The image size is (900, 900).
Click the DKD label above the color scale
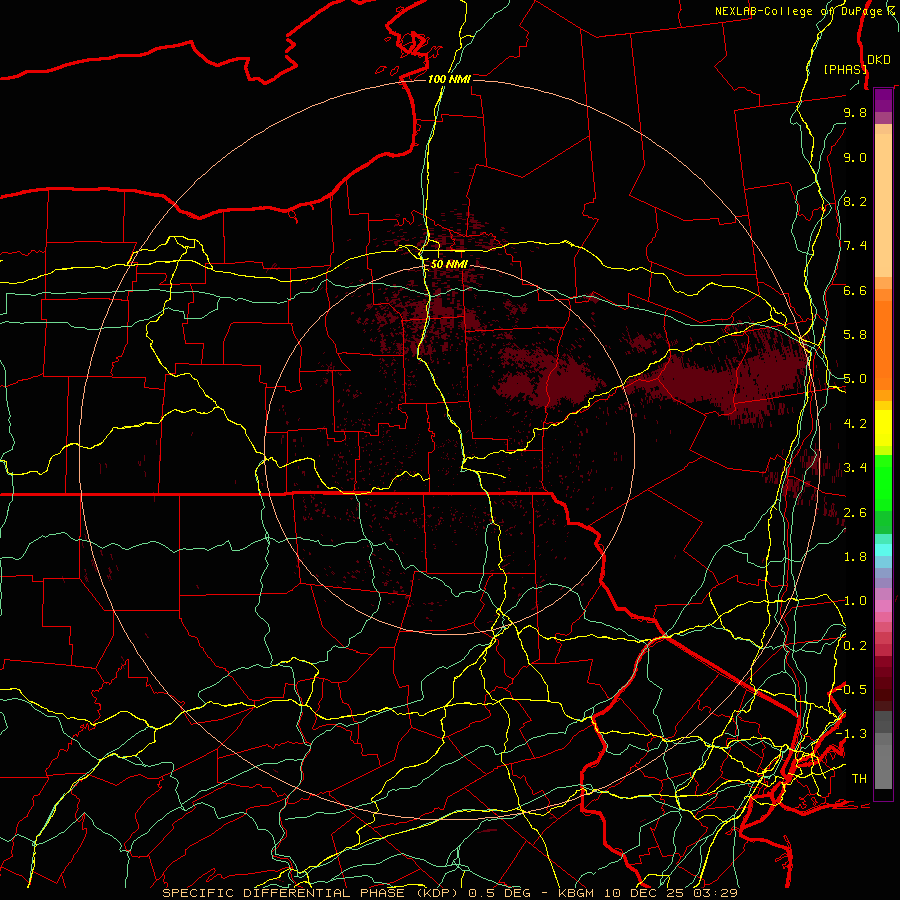pyautogui.click(x=879, y=60)
